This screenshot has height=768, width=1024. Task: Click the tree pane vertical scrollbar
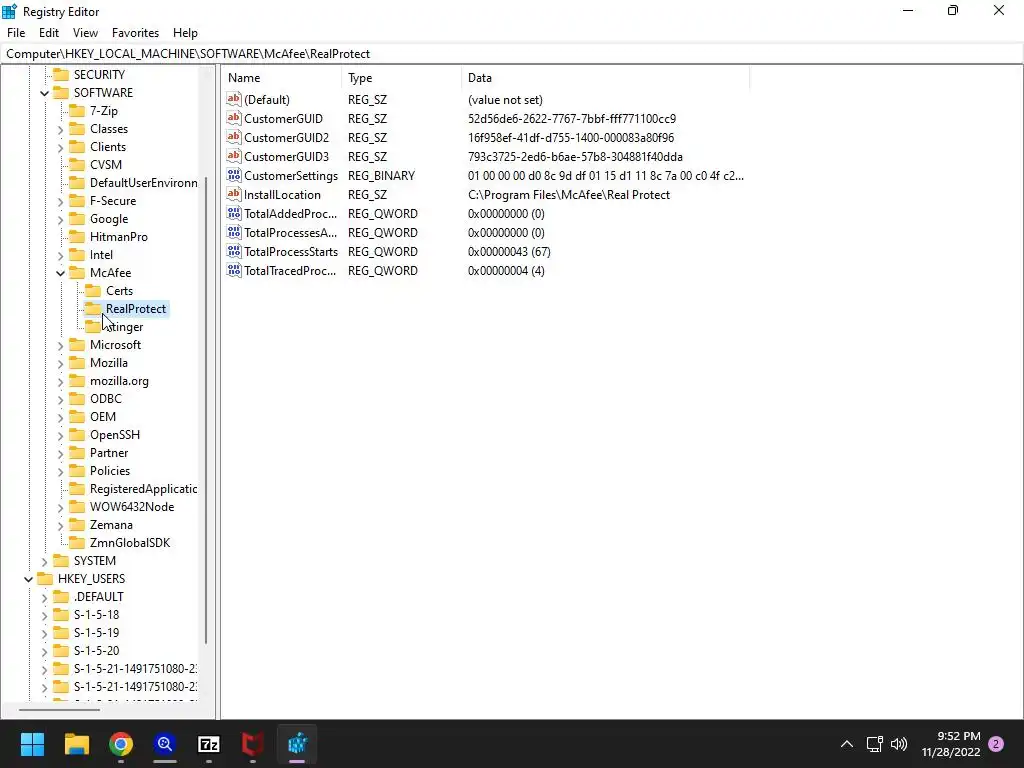coord(206,410)
